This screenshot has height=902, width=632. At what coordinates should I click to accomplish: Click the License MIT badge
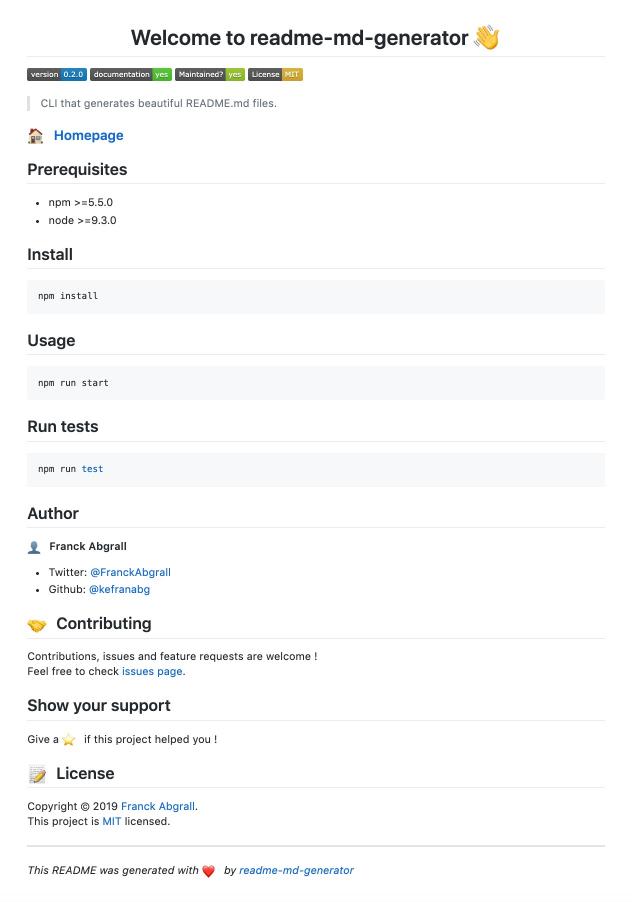(x=275, y=74)
